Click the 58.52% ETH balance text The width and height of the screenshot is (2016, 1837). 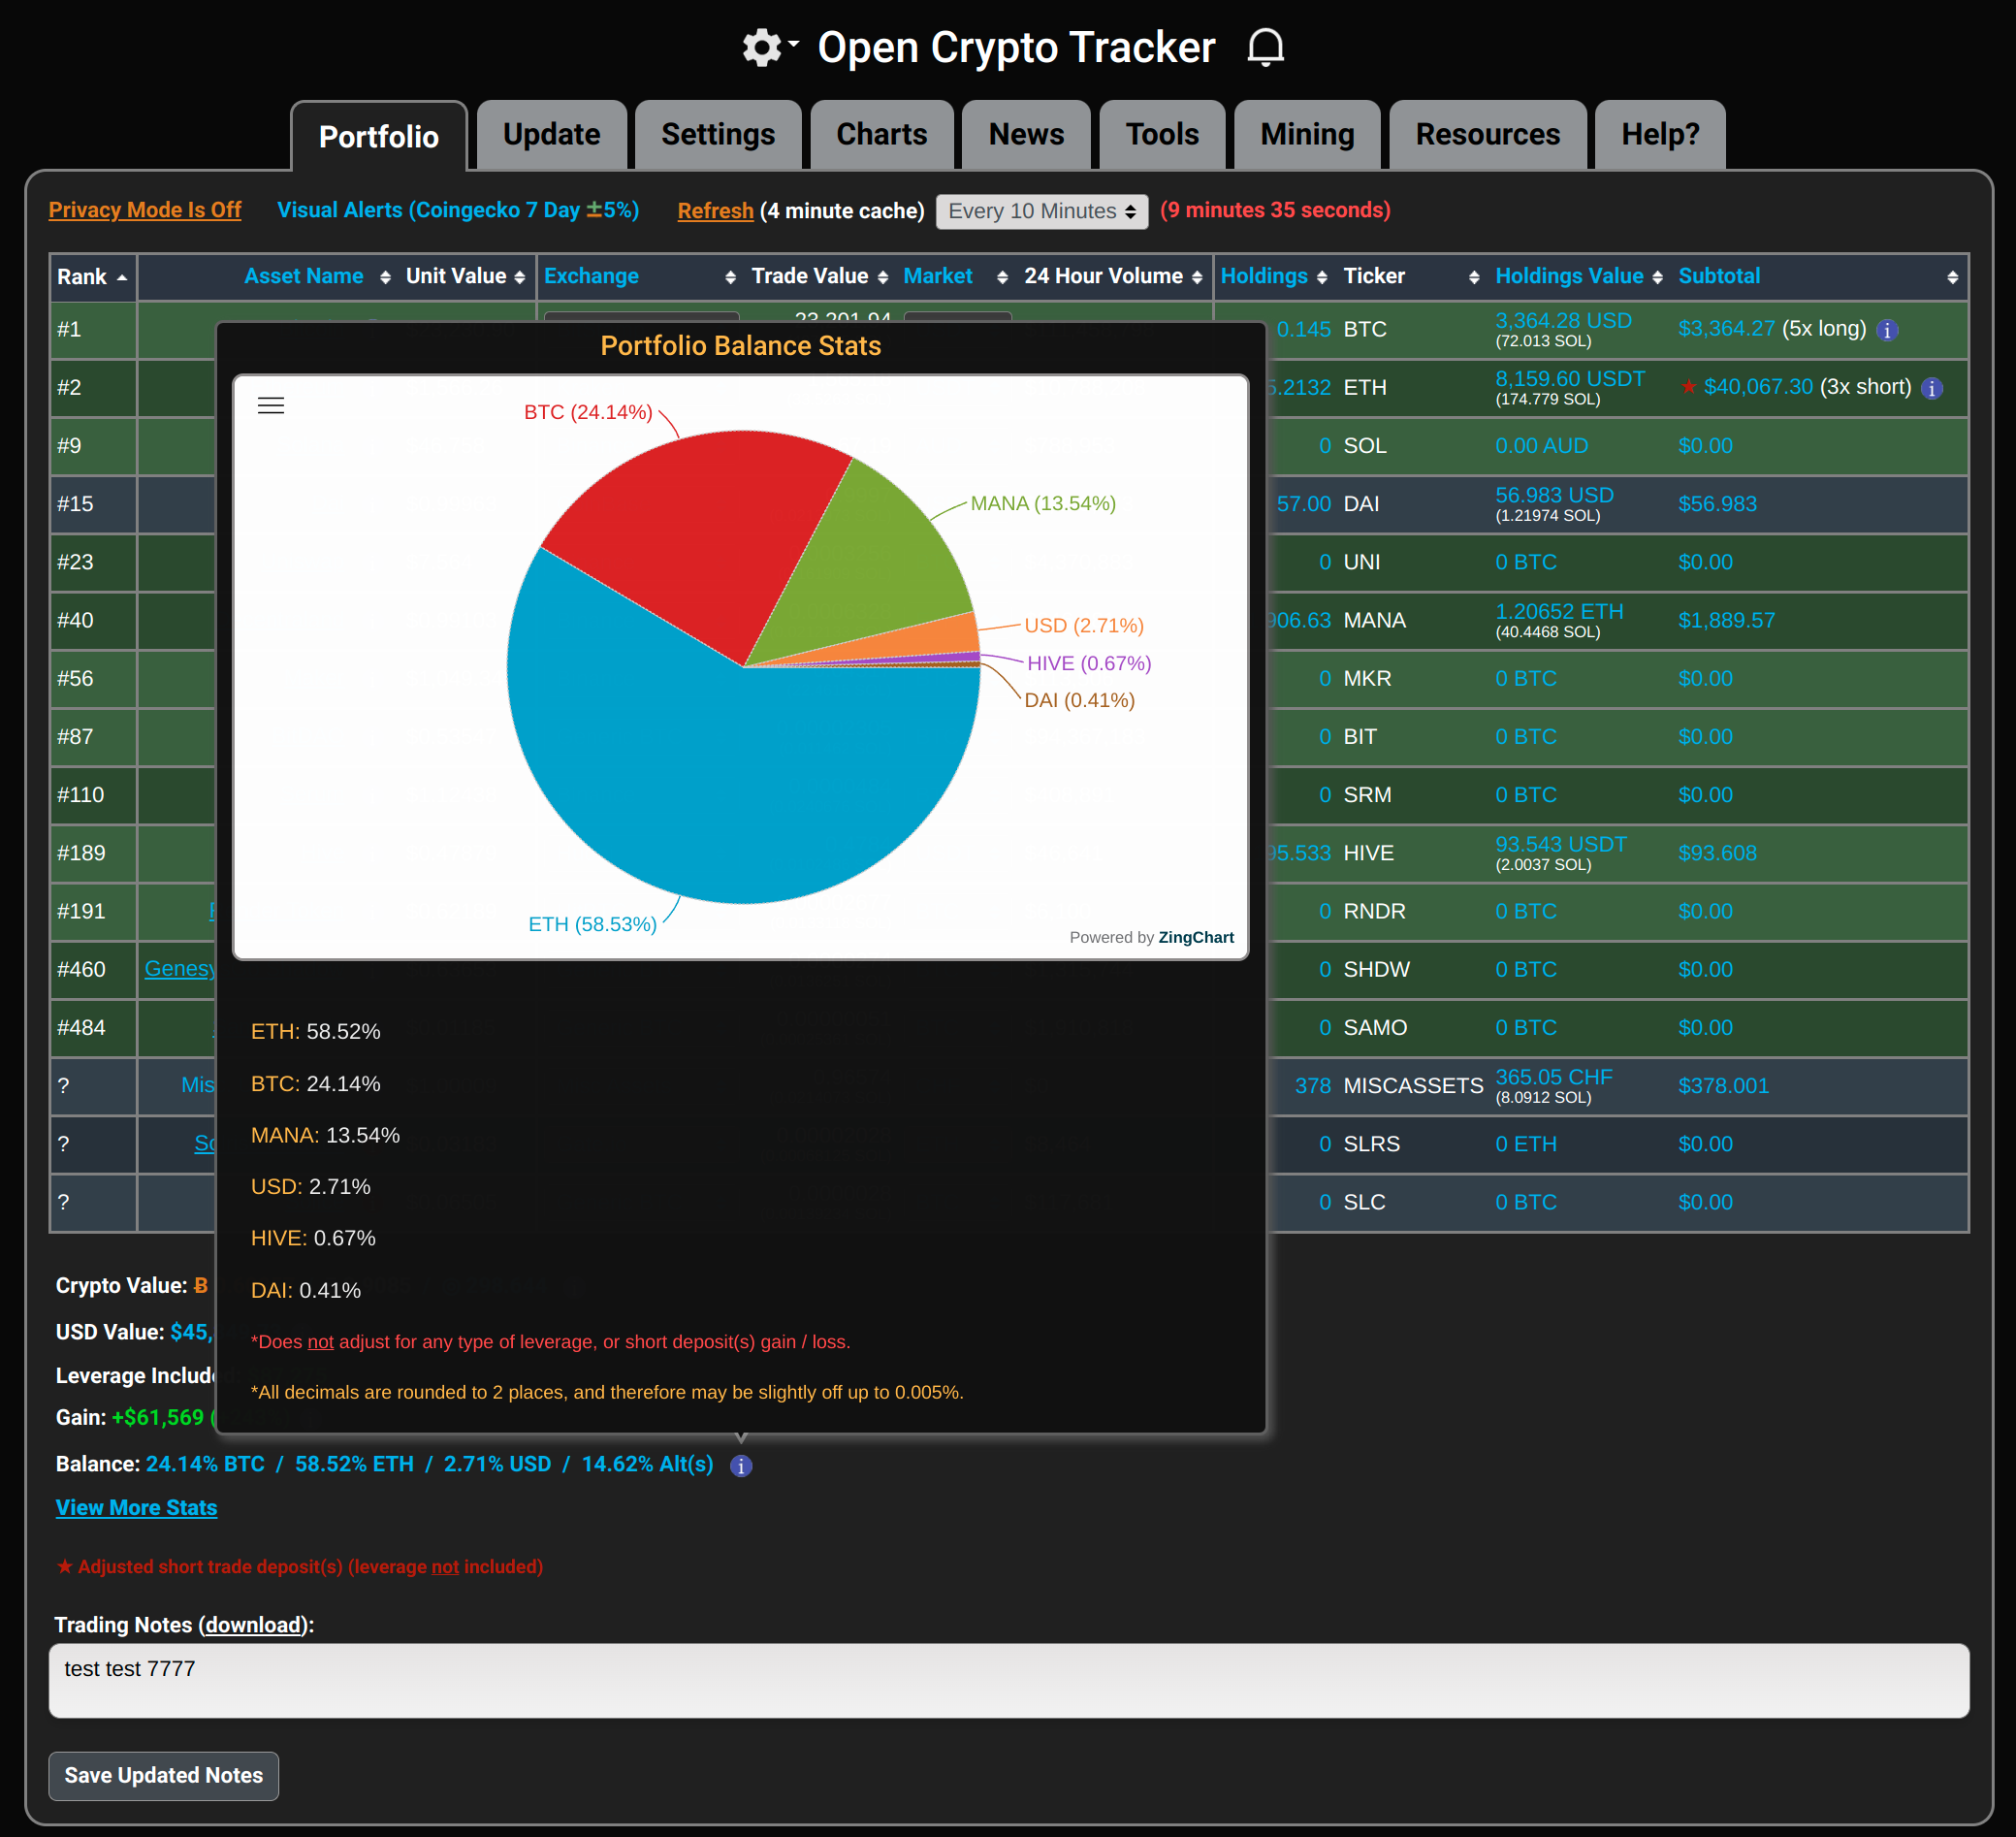tap(354, 1464)
